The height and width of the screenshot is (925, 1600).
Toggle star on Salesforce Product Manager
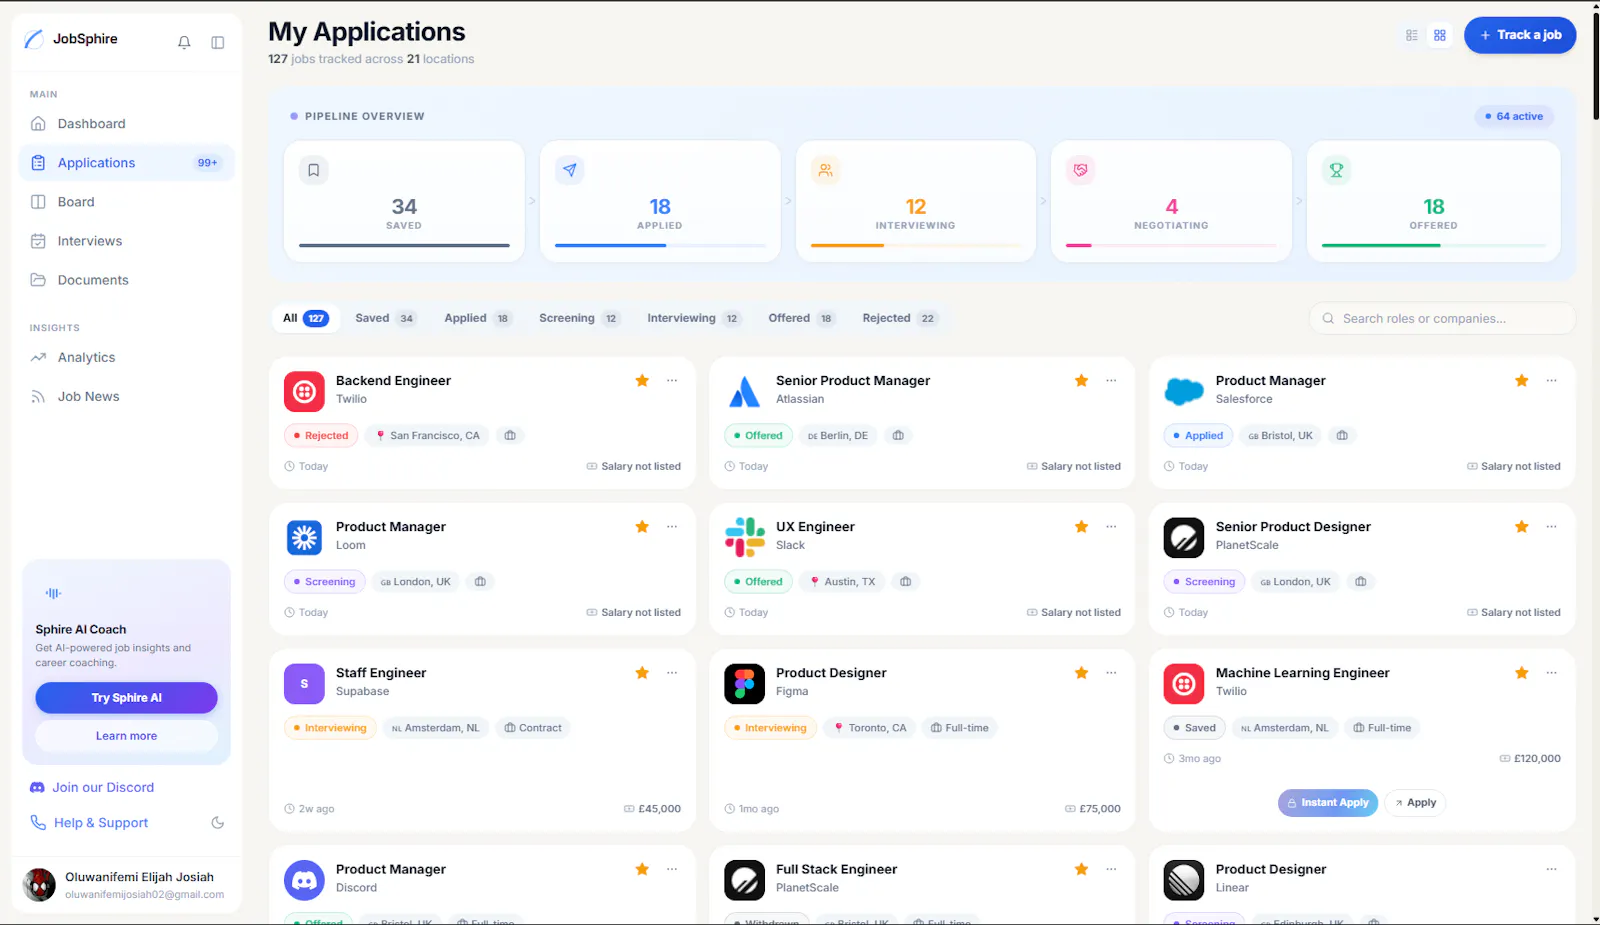tap(1521, 381)
